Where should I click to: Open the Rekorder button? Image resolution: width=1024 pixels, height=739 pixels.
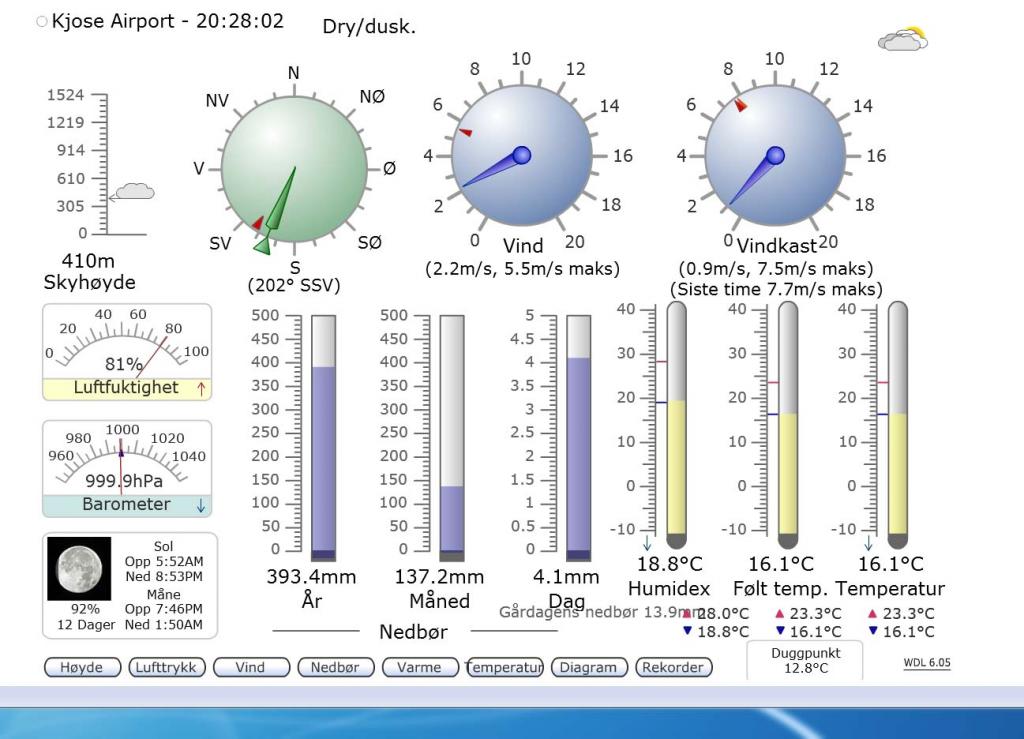[673, 668]
